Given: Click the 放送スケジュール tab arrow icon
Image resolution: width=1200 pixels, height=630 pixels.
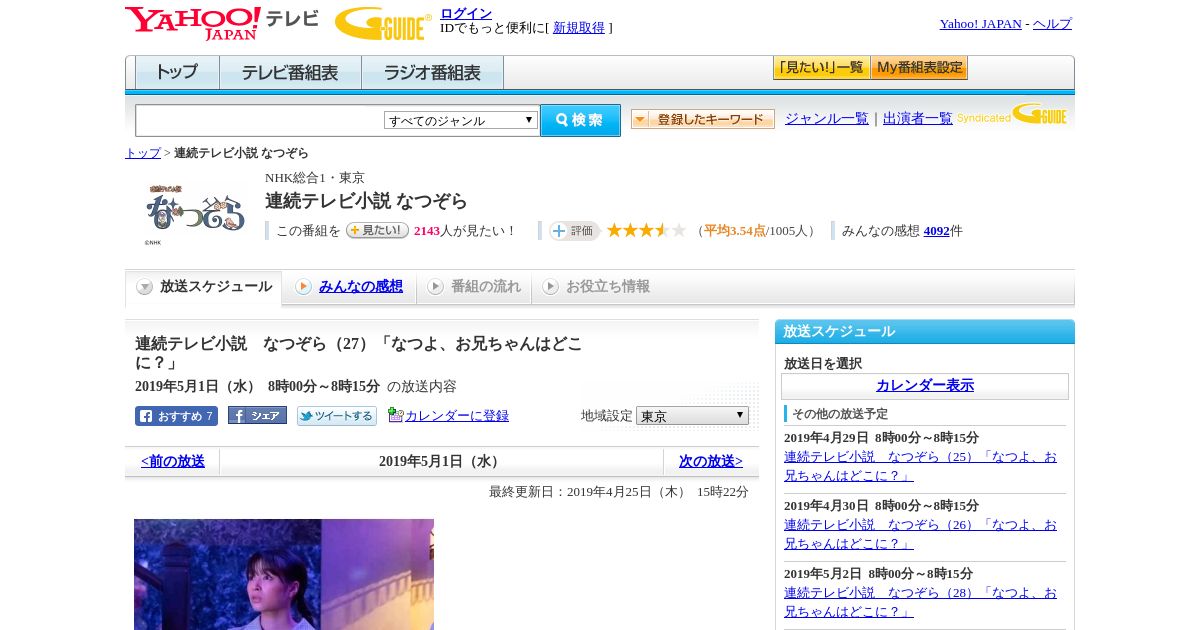Looking at the screenshot, I should click(x=145, y=287).
